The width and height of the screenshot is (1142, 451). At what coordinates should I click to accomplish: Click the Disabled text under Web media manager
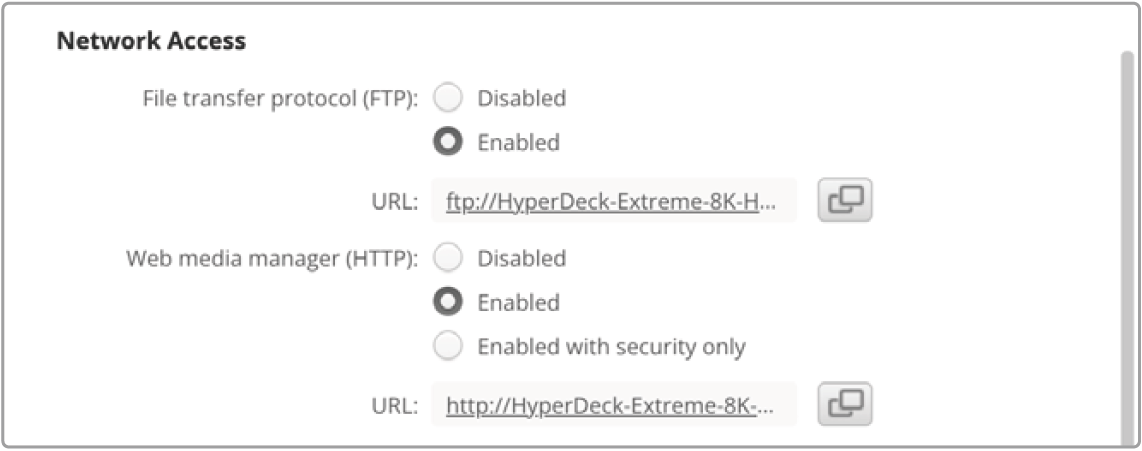[x=521, y=259]
